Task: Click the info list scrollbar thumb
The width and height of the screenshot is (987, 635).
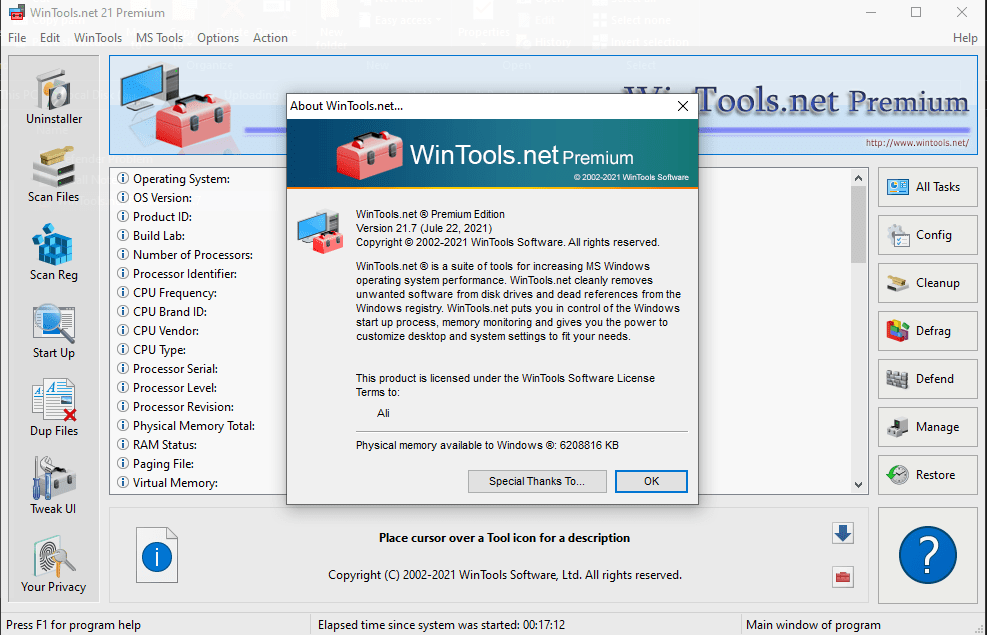Action: click(x=858, y=225)
